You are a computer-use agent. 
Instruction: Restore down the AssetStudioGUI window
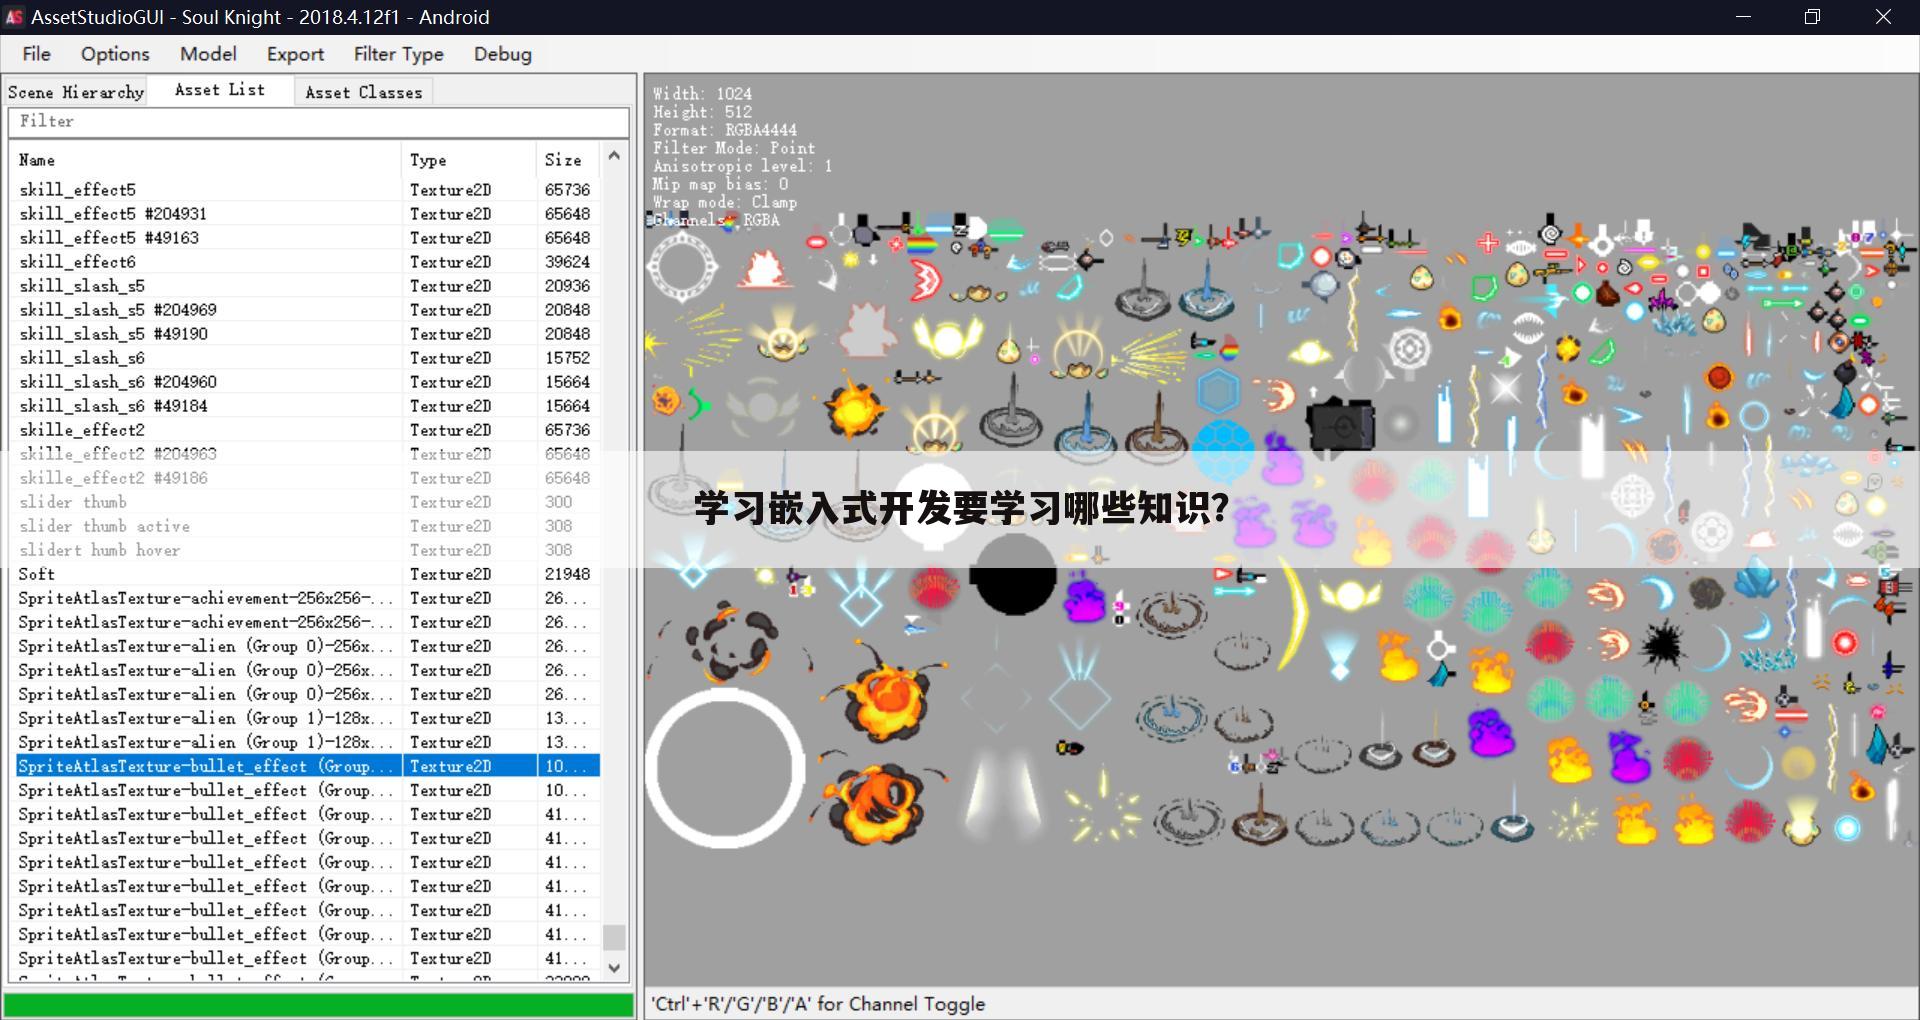coord(1812,17)
